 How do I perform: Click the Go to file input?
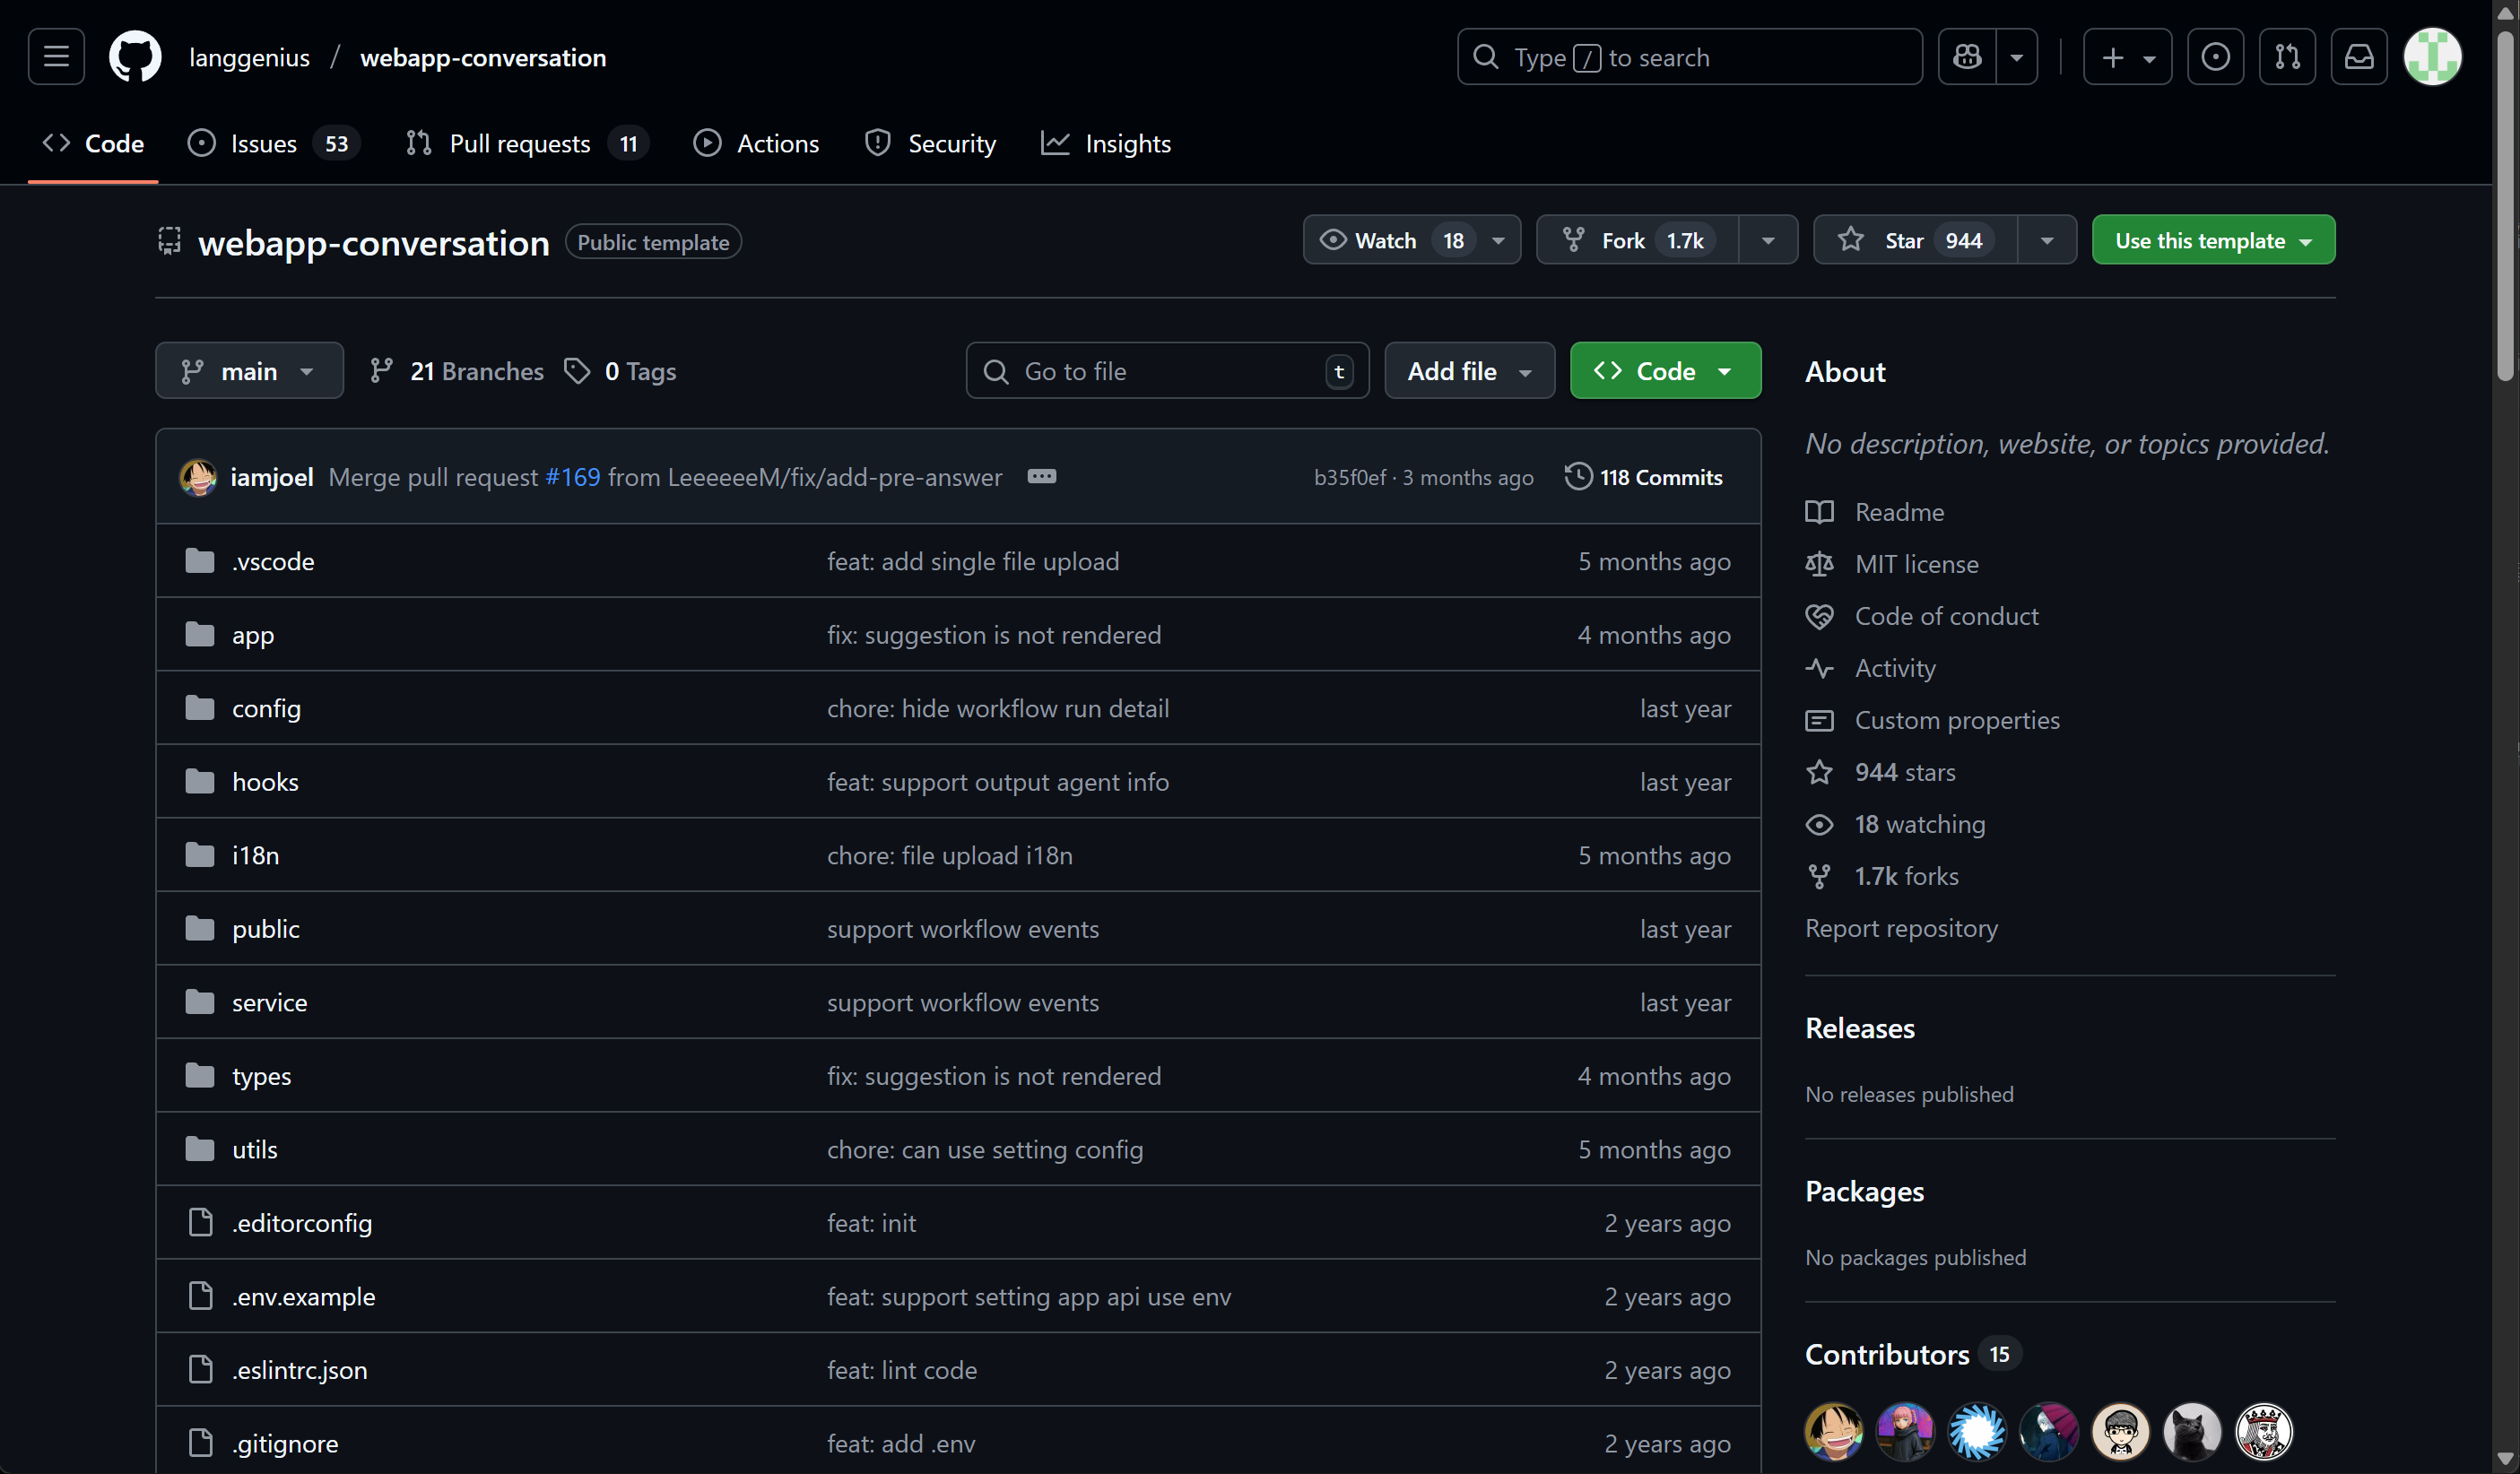coord(1167,371)
